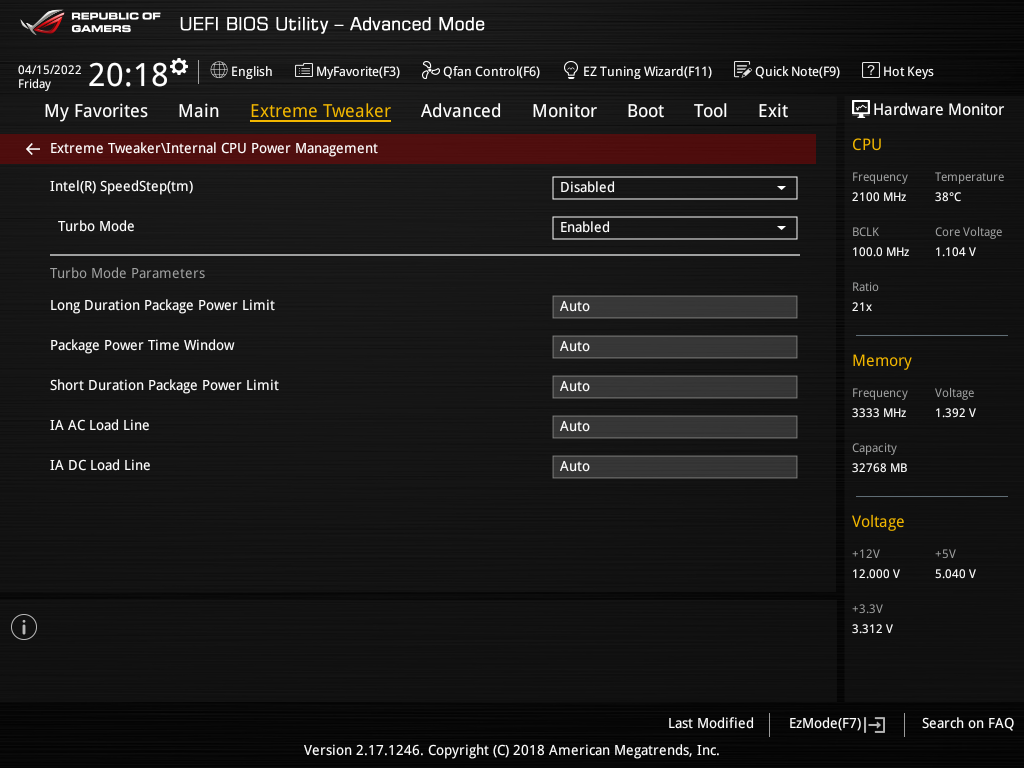Click +5V 5.040 V reading
Image resolution: width=1024 pixels, height=768 pixels.
click(955, 574)
